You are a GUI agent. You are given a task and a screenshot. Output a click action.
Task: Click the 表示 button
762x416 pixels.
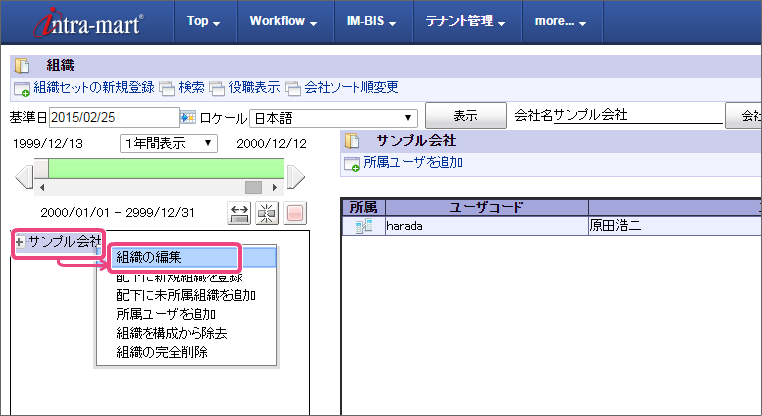(x=465, y=115)
